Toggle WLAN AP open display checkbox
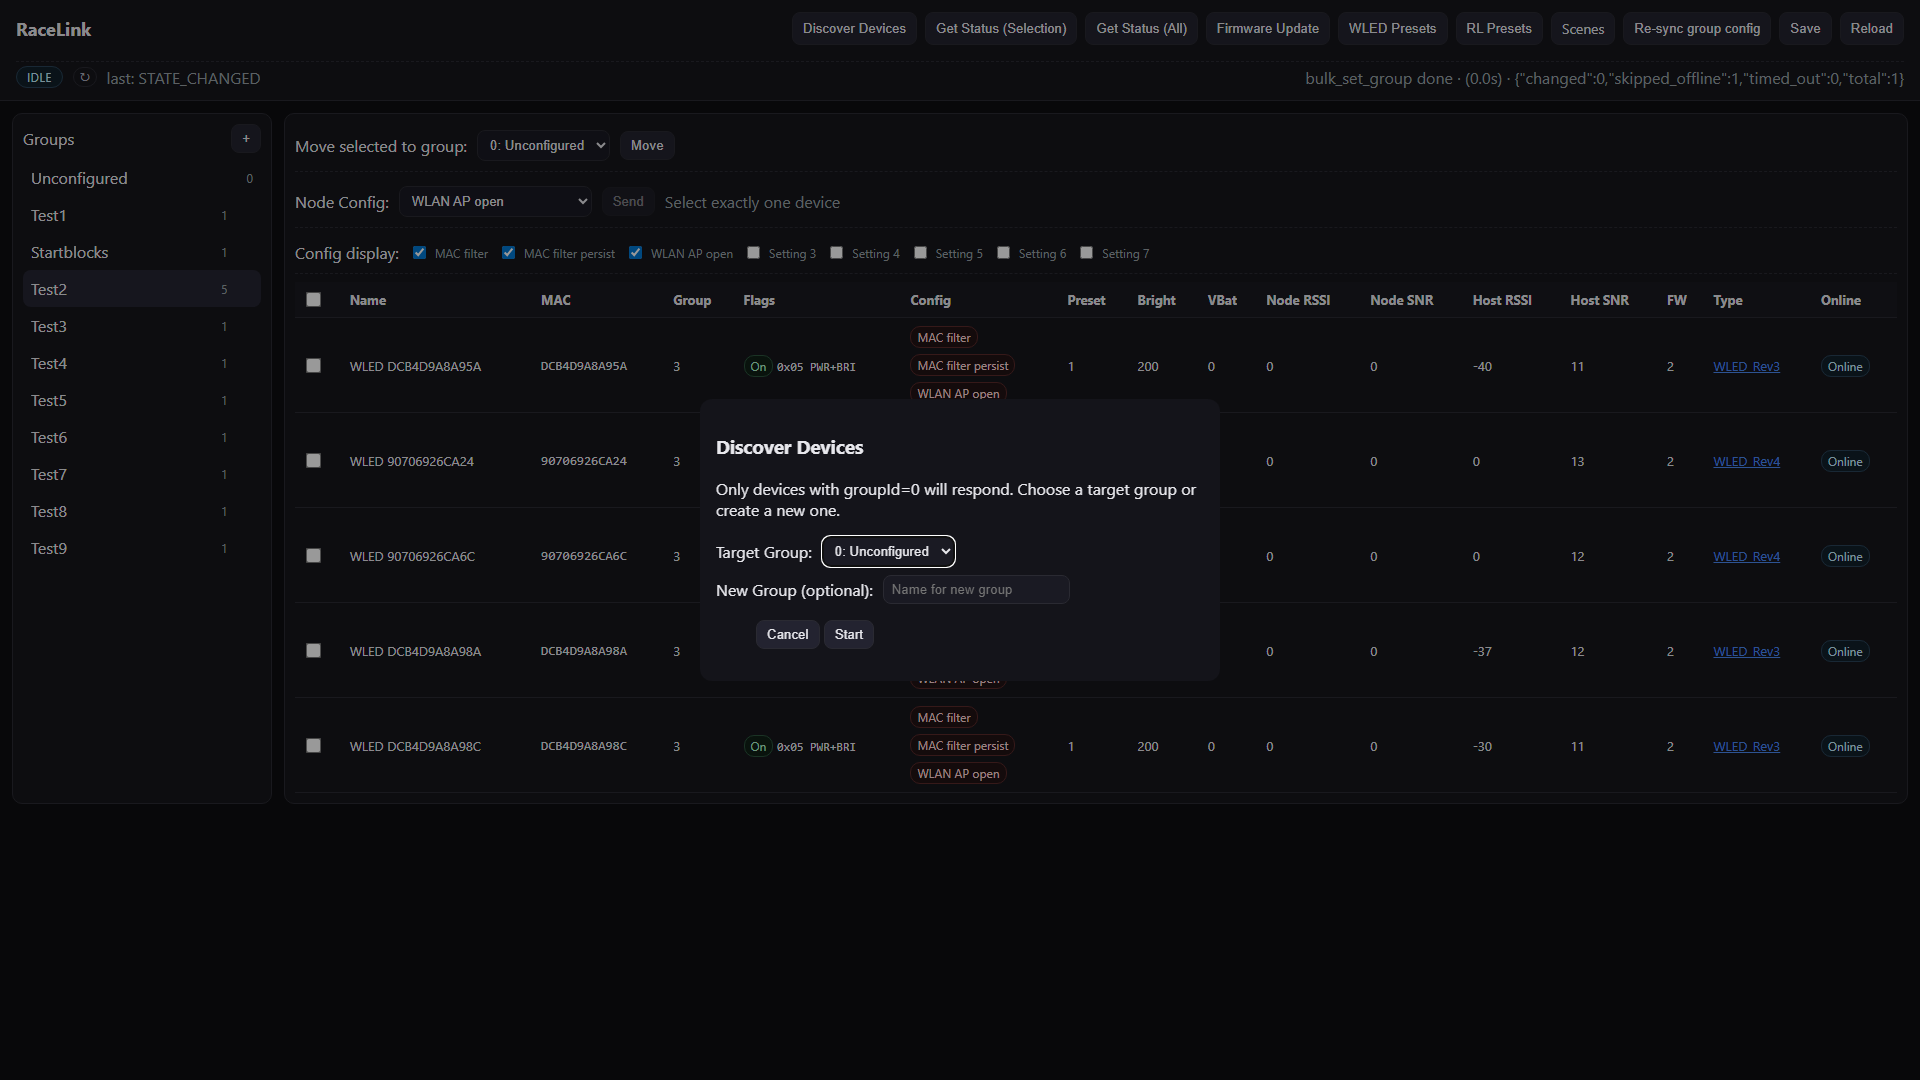The height and width of the screenshot is (1080, 1920). 636,253
